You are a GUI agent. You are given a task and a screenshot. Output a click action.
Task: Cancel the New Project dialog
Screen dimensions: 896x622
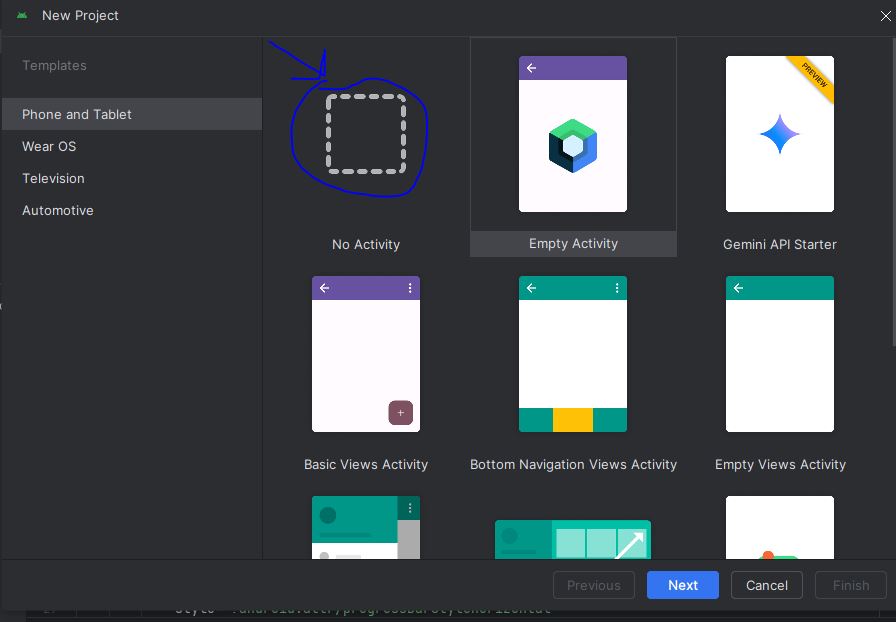click(767, 585)
